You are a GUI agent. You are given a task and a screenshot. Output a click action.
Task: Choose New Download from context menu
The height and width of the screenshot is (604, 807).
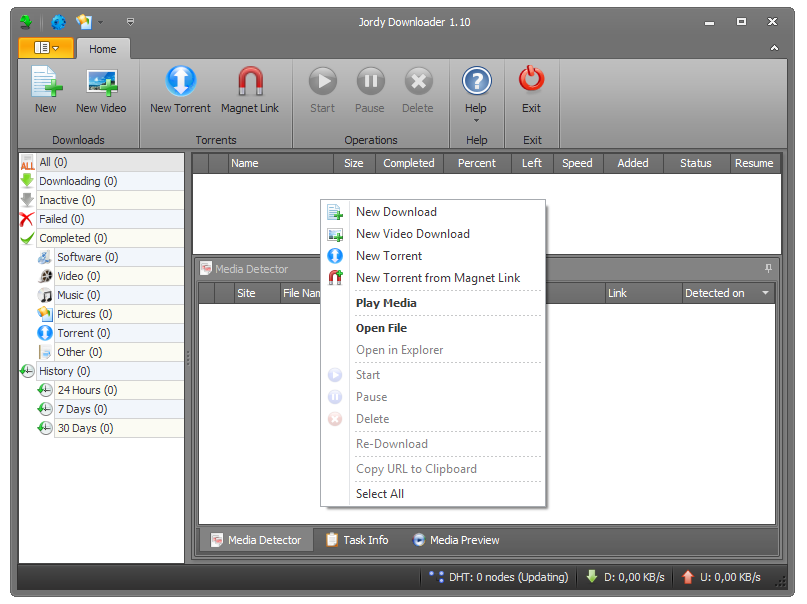coord(433,212)
